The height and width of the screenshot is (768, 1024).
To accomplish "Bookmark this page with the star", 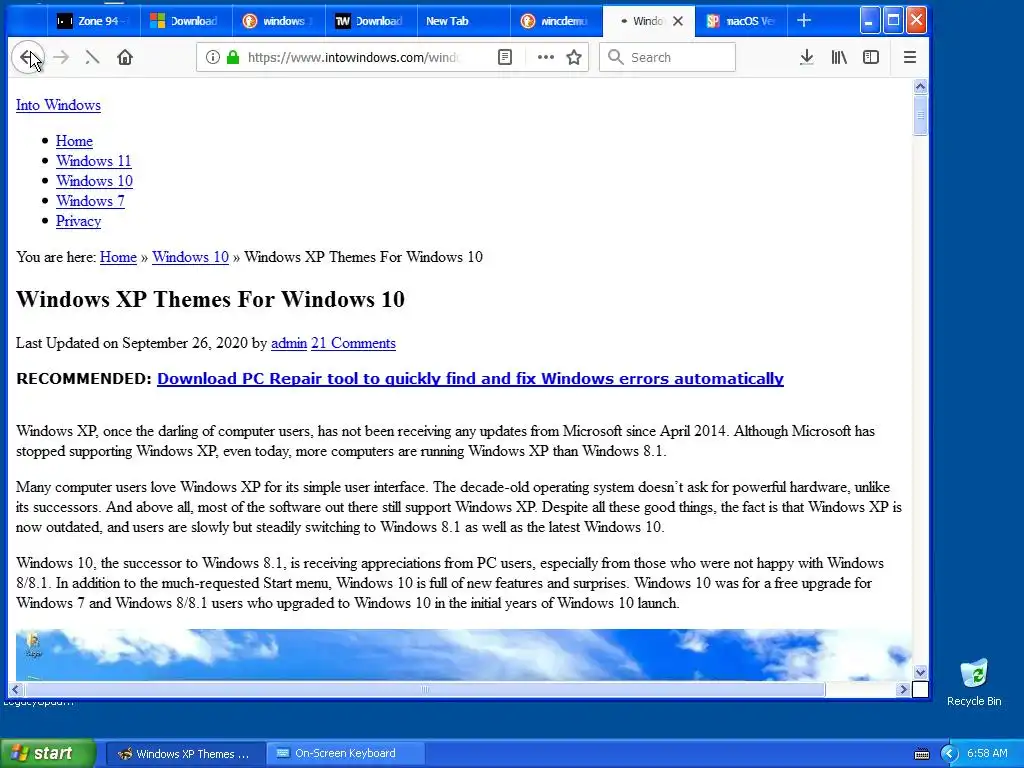I will 574,57.
